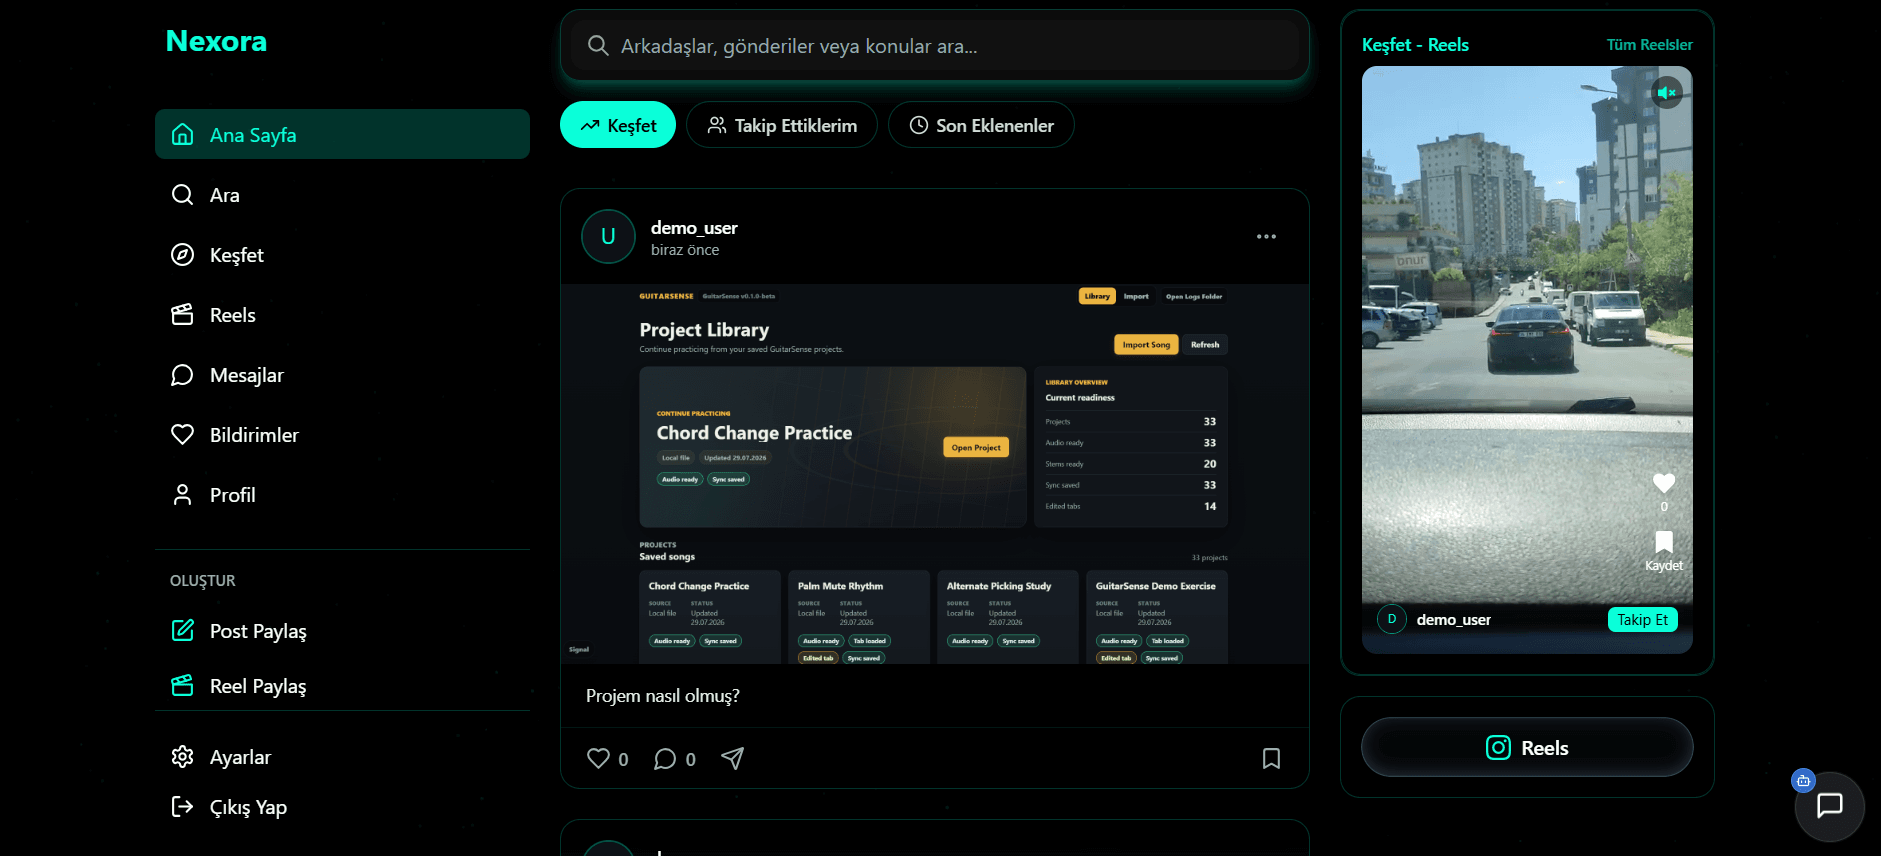Viewport: 1881px width, 856px height.
Task: Click the compass icon beside Keşfet
Action: pos(182,254)
